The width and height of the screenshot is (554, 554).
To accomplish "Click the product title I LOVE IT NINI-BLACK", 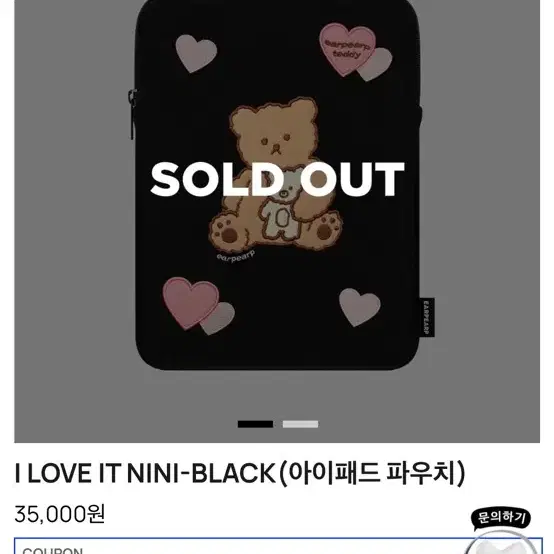I will pyautogui.click(x=145, y=473).
